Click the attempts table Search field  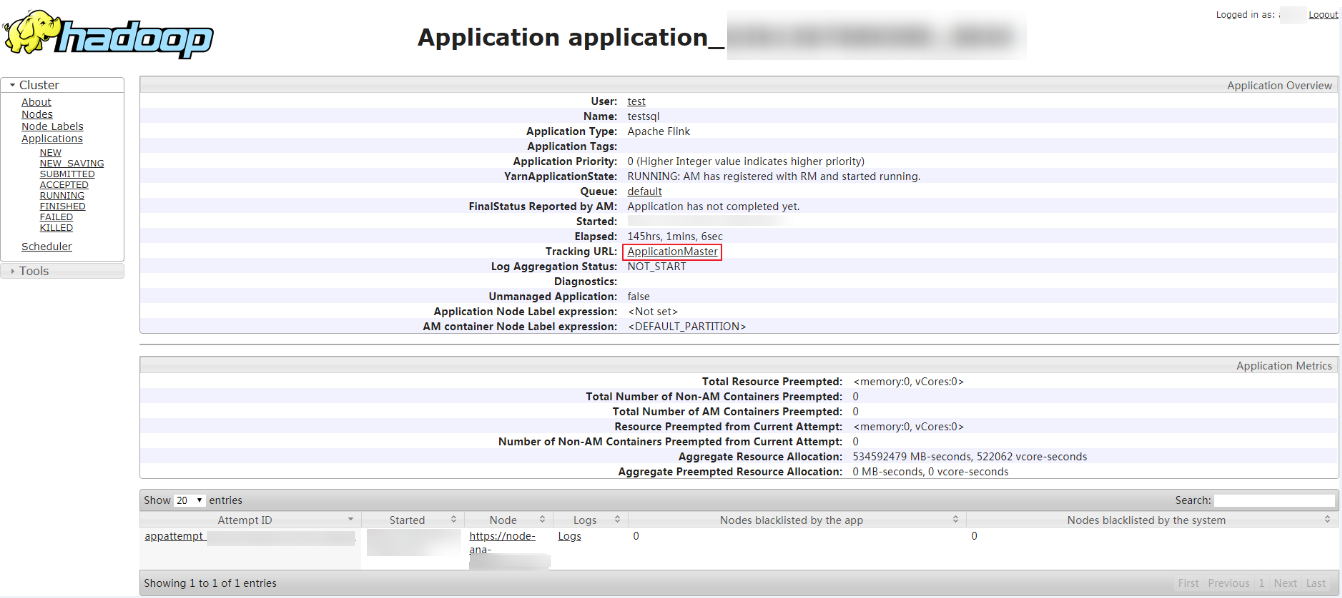1273,500
